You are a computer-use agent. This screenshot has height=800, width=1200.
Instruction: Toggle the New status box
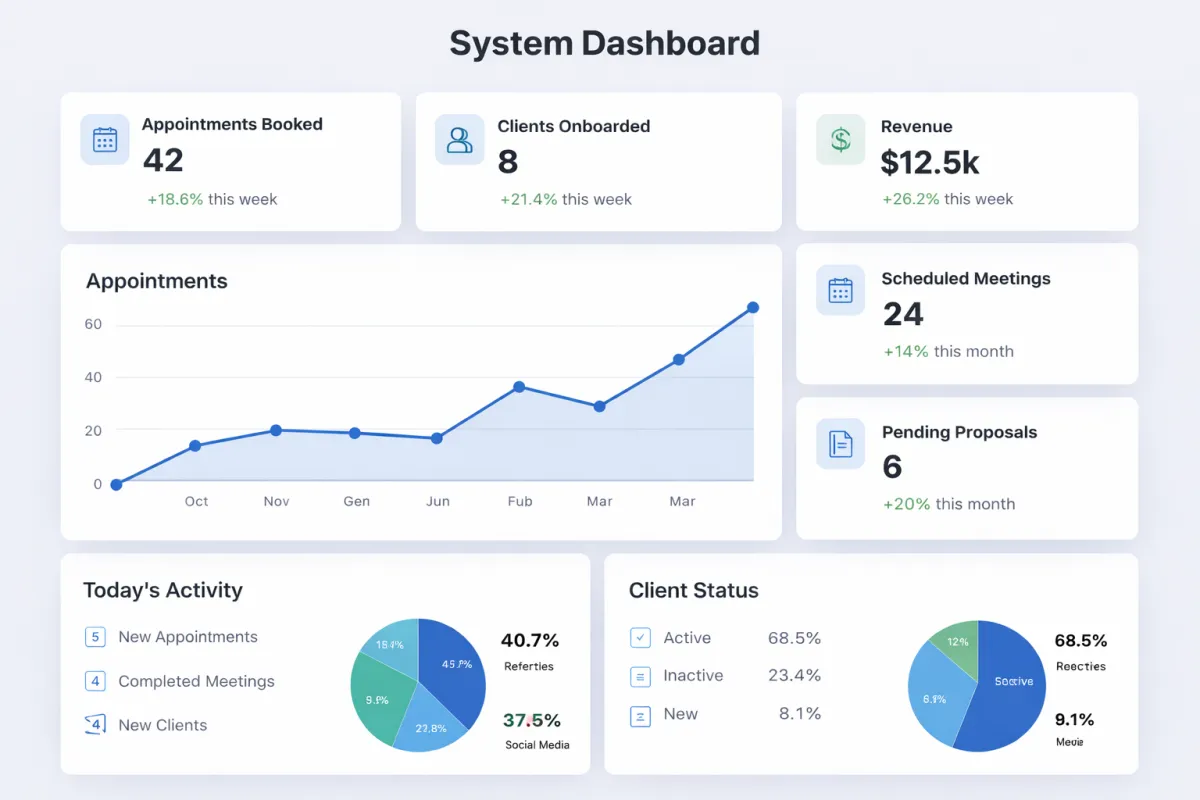[x=640, y=715]
